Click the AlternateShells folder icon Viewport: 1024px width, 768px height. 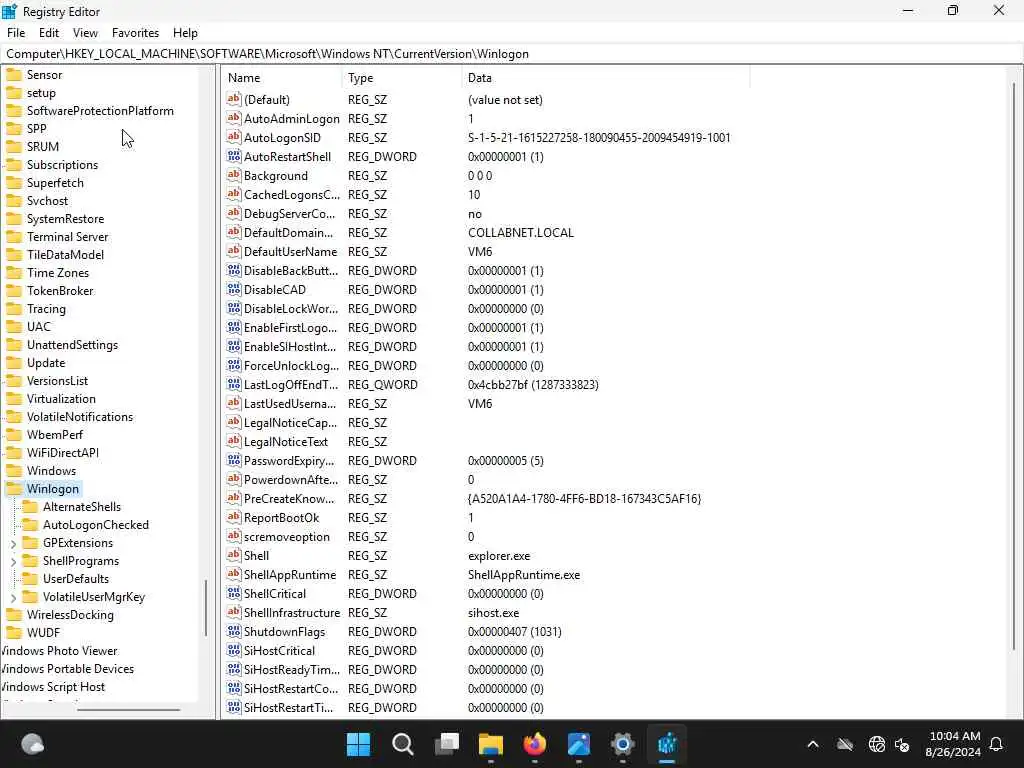(x=30, y=507)
